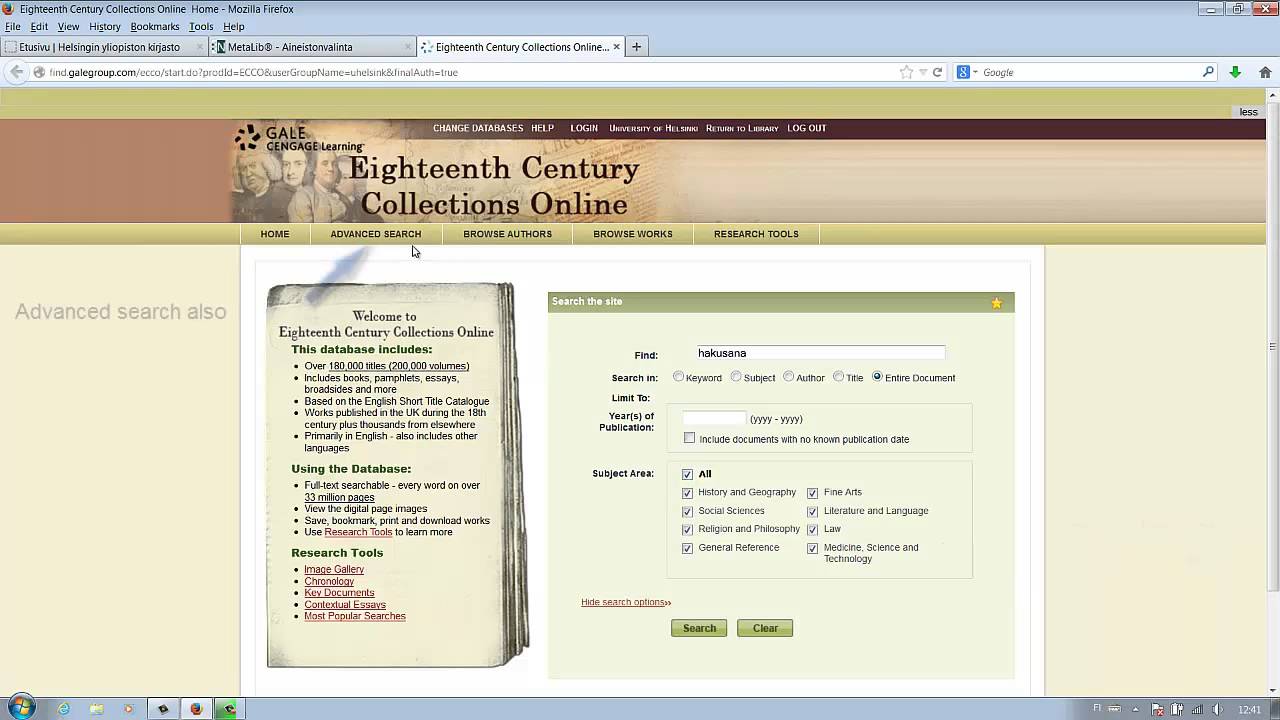This screenshot has width=1280, height=720.
Task: Open RESEARCH TOOLS navigation item
Action: [x=756, y=234]
